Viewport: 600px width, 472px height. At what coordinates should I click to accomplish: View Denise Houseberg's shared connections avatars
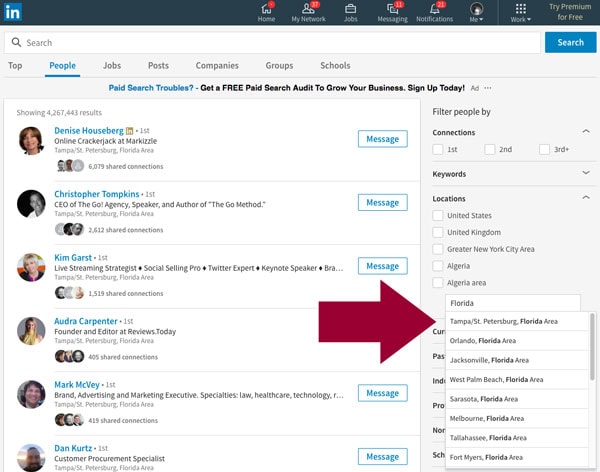click(70, 166)
